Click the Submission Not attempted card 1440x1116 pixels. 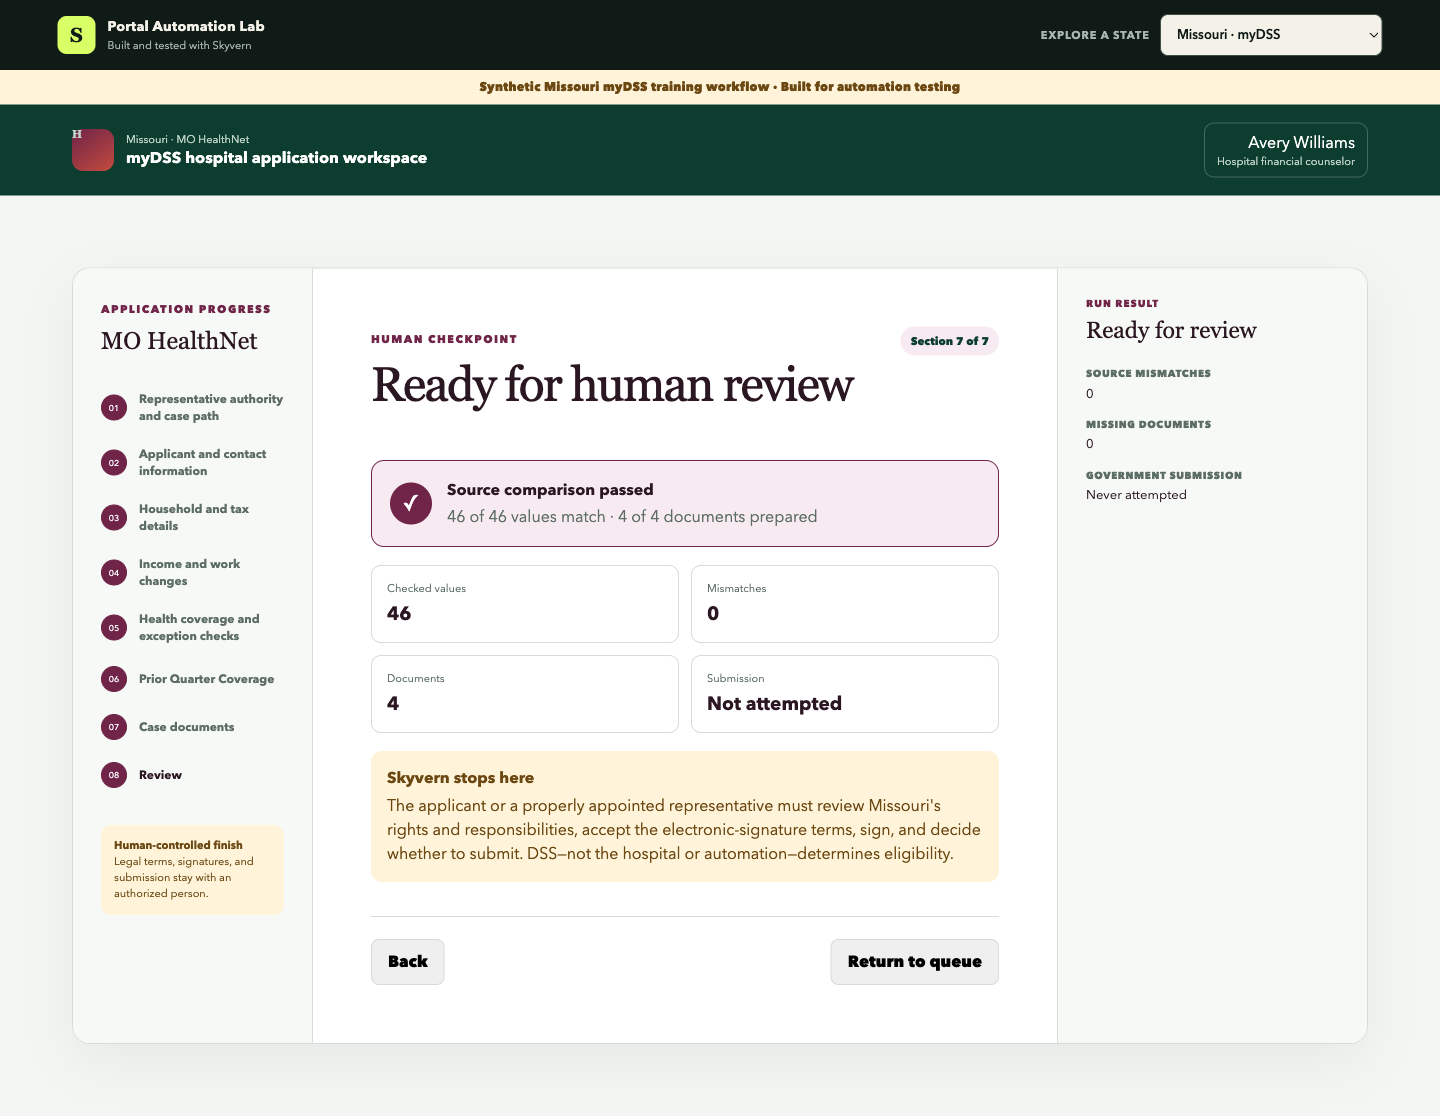pos(845,694)
